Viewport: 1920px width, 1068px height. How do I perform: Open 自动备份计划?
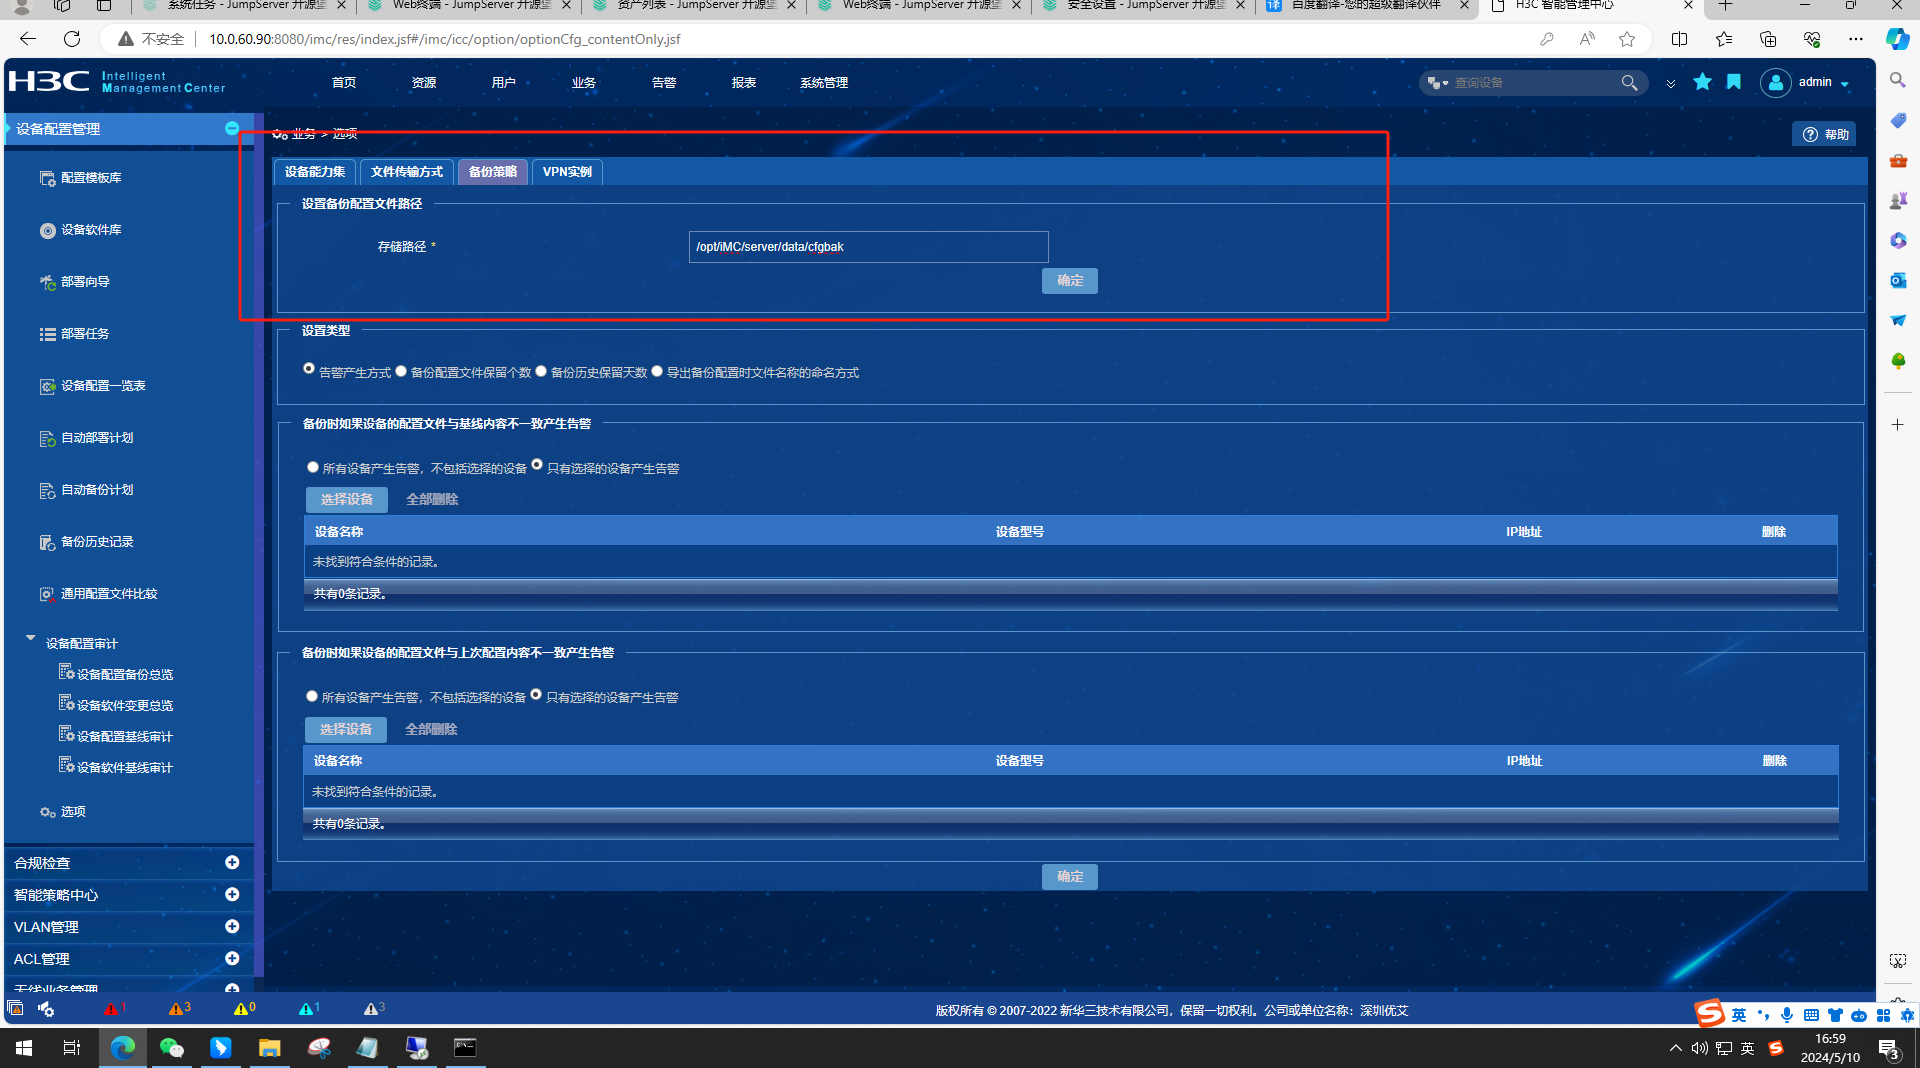click(87, 490)
